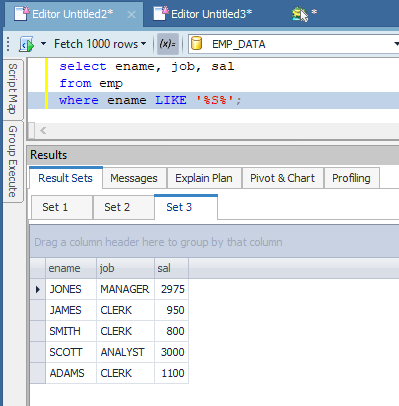Toggle the (x)= variables button
399x406 pixels.
pos(168,44)
